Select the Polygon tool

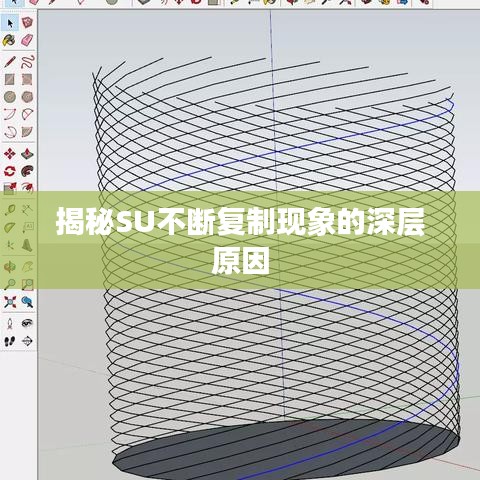click(x=27, y=97)
